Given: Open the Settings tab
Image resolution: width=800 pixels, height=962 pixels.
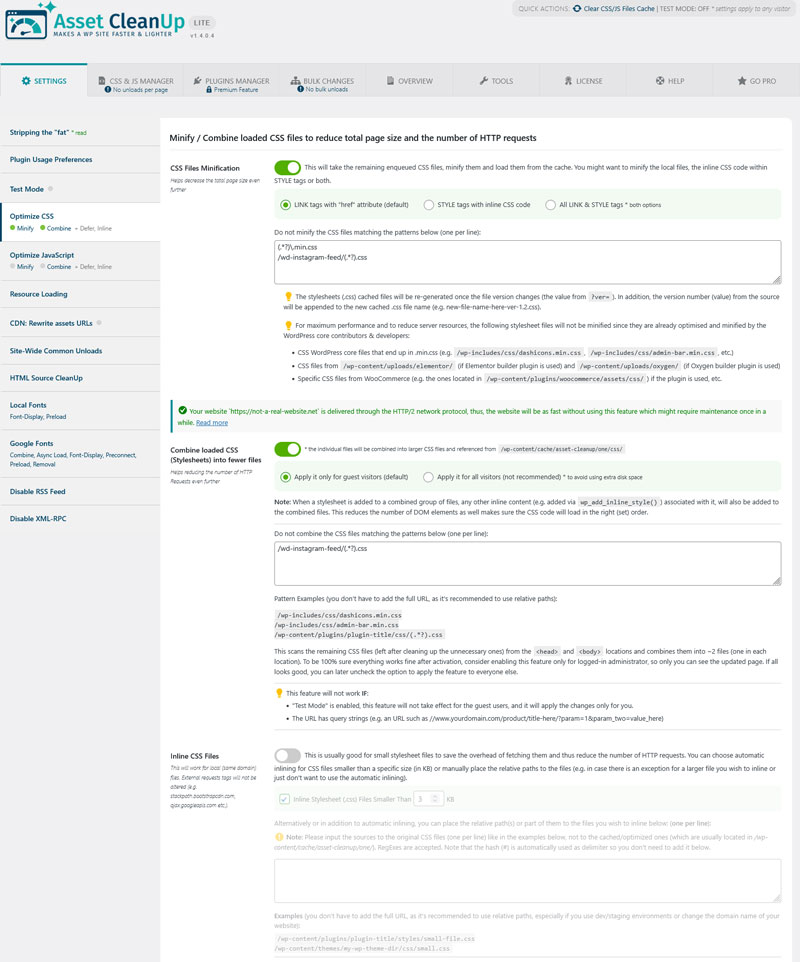Looking at the screenshot, I should (x=44, y=80).
